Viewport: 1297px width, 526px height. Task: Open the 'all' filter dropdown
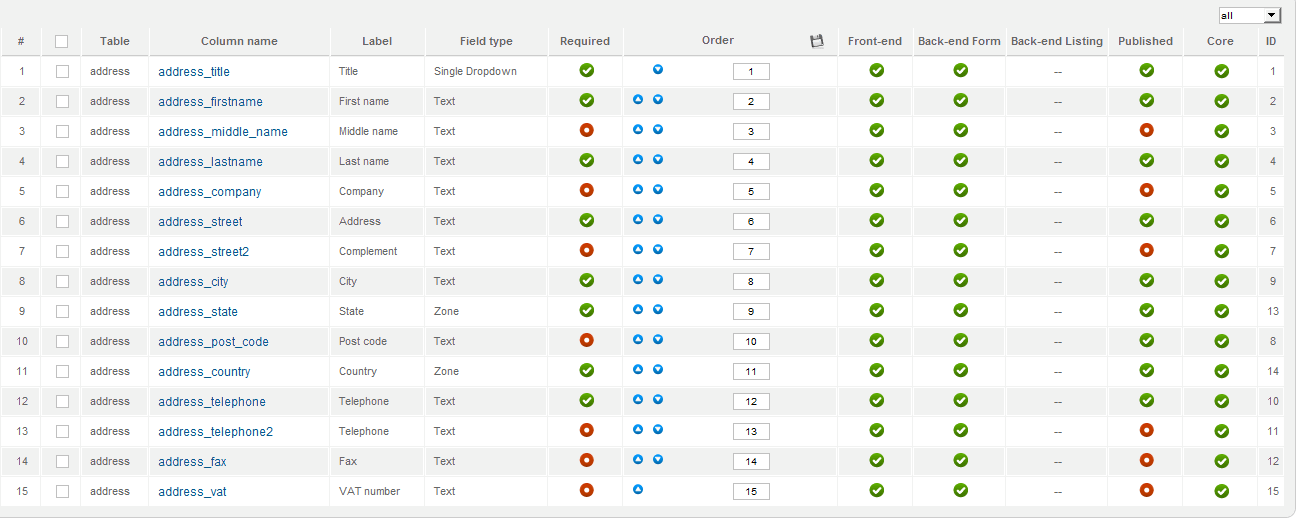pos(1250,15)
